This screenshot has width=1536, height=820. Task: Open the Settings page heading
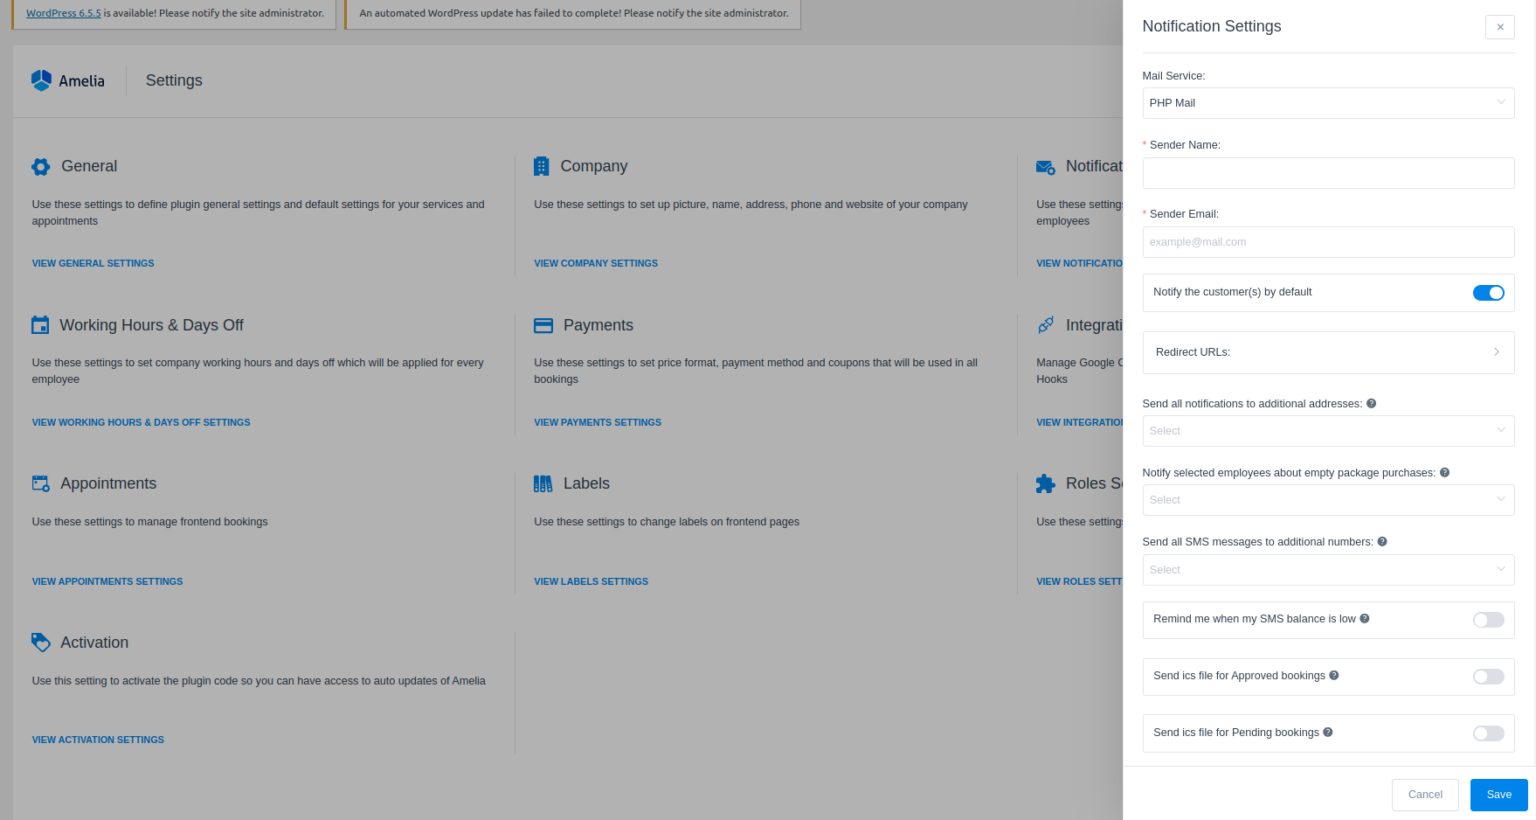173,80
